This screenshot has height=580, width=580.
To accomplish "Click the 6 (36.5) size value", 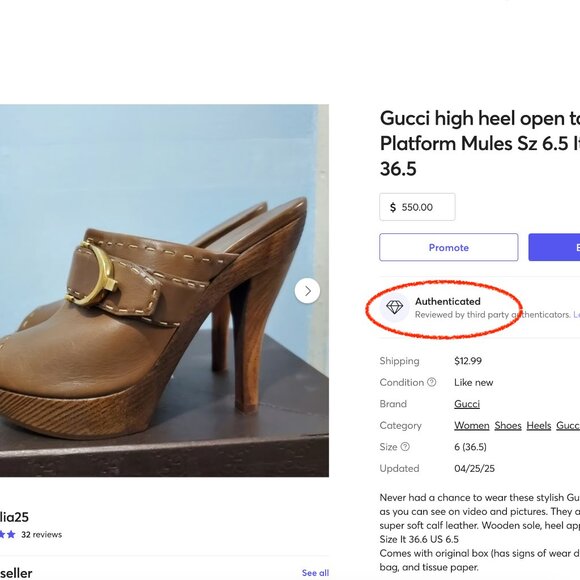I will pyautogui.click(x=470, y=447).
